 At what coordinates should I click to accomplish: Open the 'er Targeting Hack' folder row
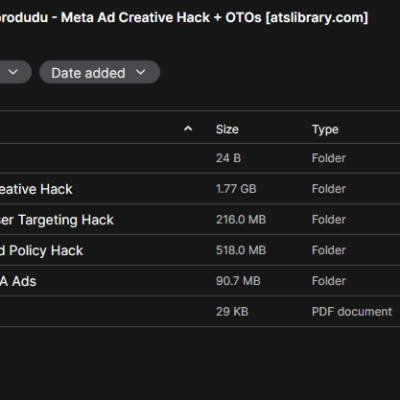[x=200, y=219]
